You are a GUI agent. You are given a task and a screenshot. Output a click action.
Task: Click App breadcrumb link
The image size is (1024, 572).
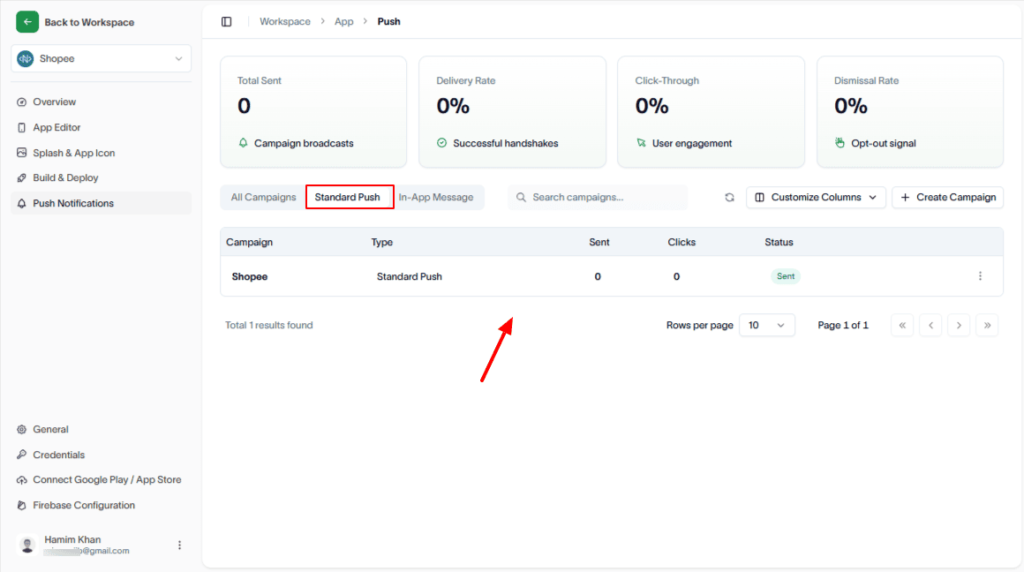point(344,22)
